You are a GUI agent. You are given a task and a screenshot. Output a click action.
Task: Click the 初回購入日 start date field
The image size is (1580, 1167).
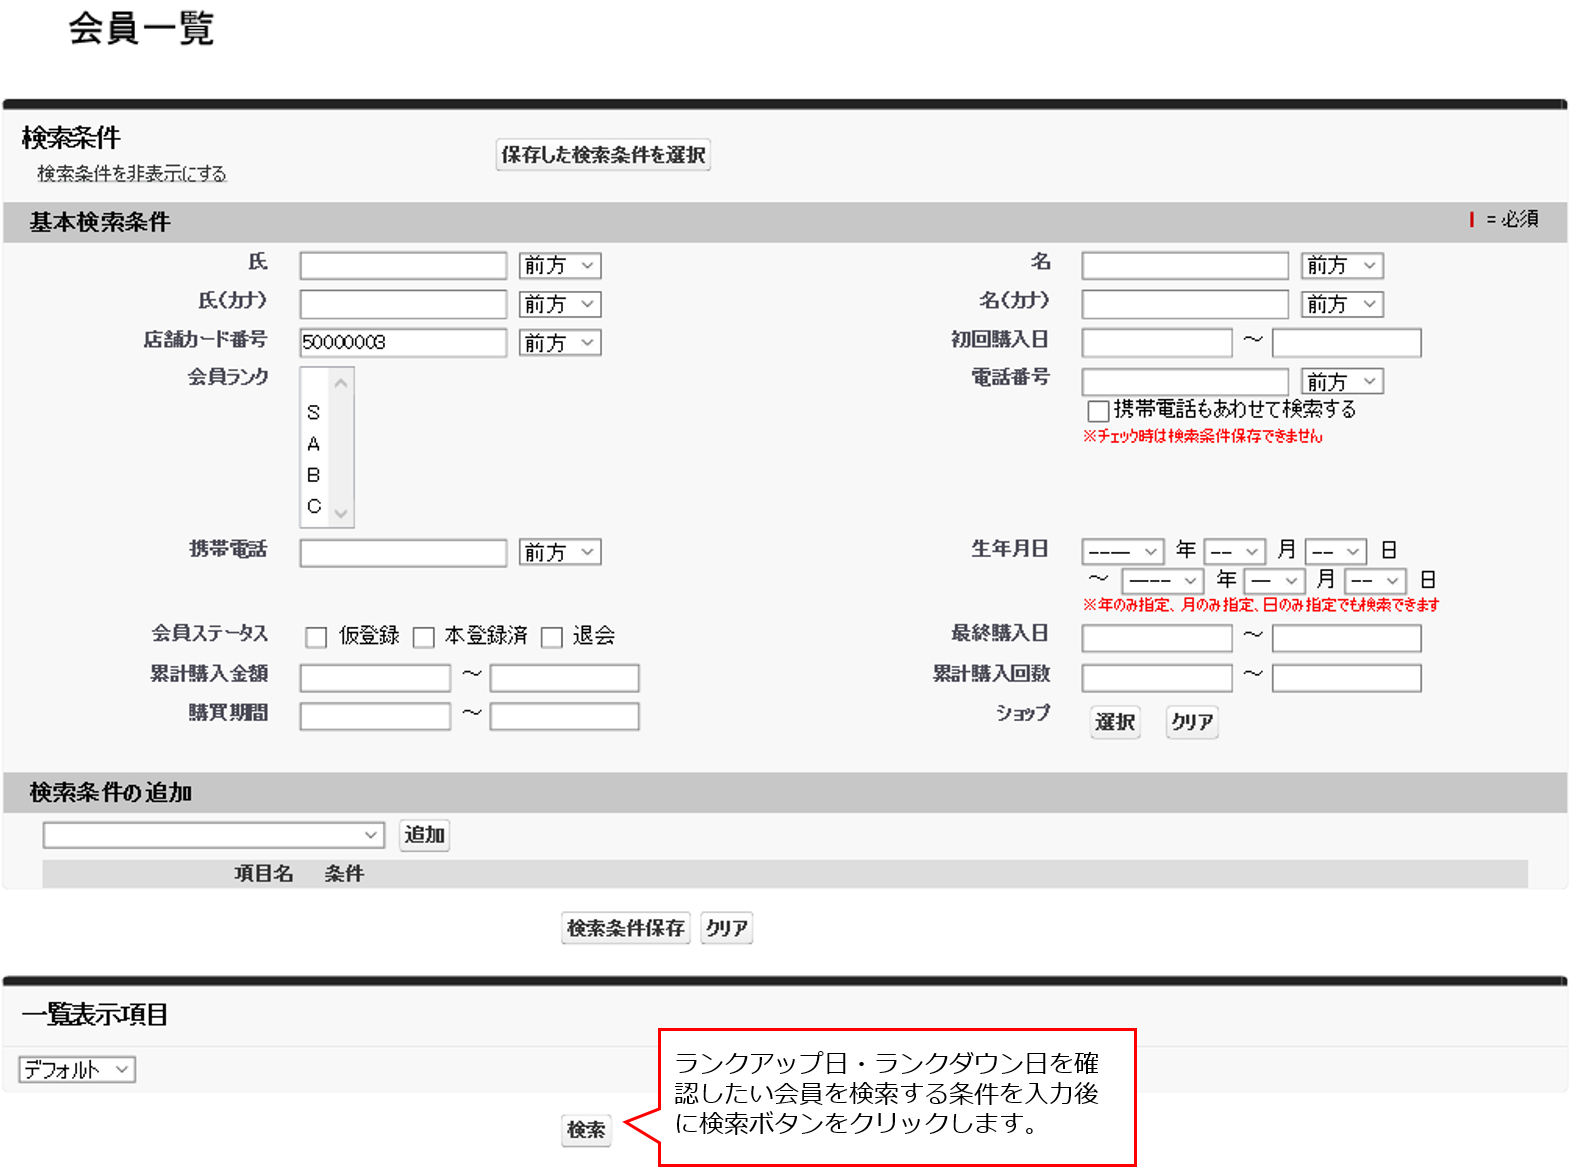(x=1156, y=343)
